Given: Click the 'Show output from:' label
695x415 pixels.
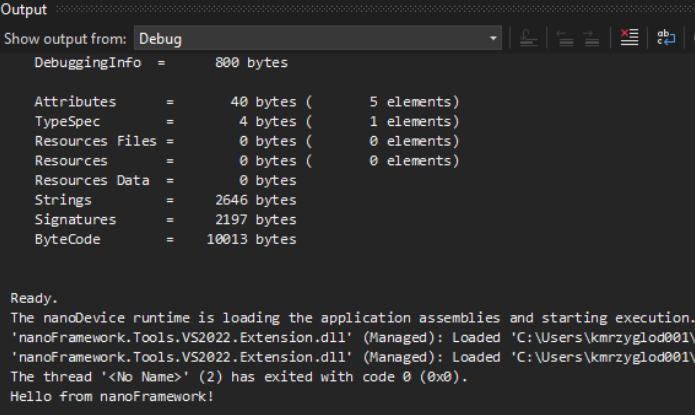Looking at the screenshot, I should pyautogui.click(x=66, y=39).
